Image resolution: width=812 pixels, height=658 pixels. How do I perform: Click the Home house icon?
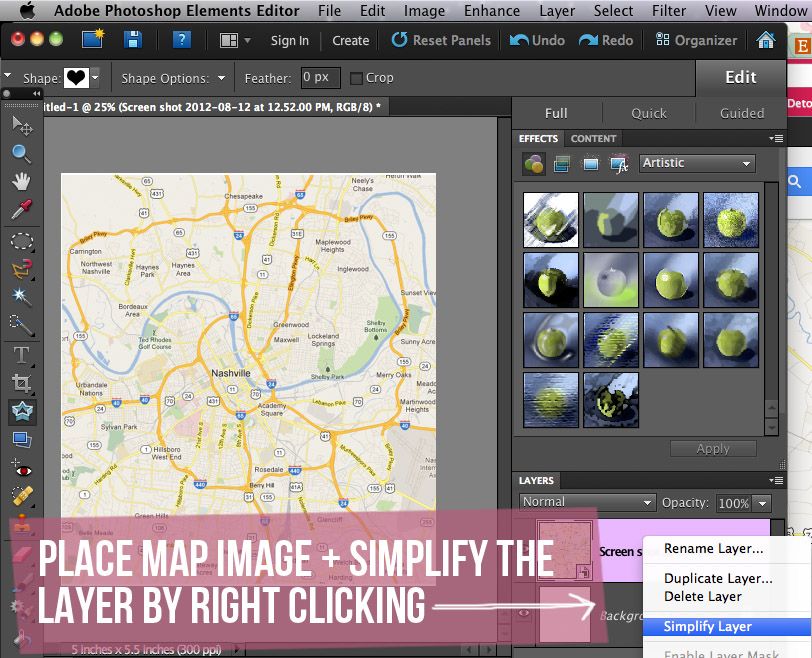[x=766, y=40]
